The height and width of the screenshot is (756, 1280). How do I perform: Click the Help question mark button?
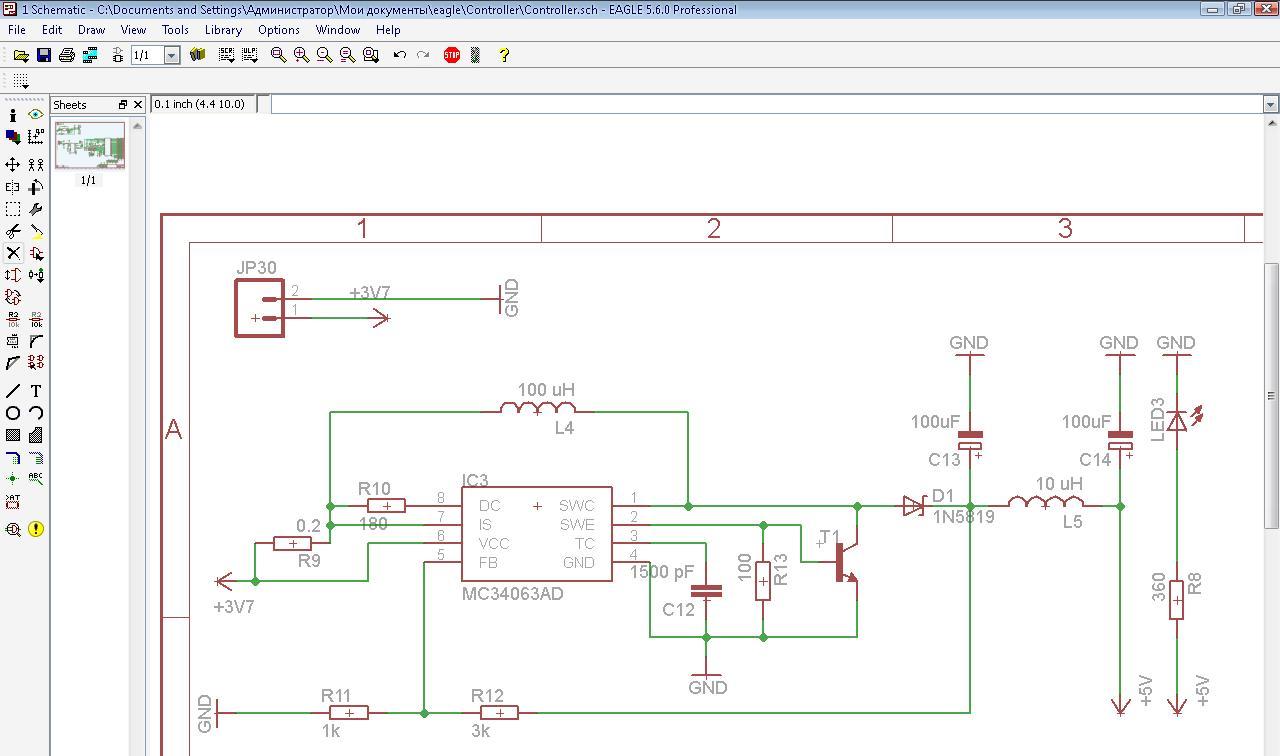point(504,55)
